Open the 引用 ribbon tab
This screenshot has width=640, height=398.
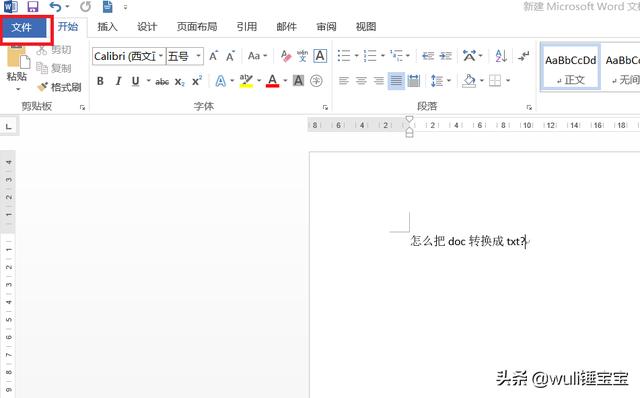(x=247, y=27)
